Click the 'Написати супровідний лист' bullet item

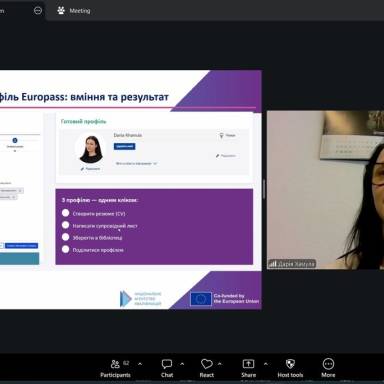(x=100, y=226)
